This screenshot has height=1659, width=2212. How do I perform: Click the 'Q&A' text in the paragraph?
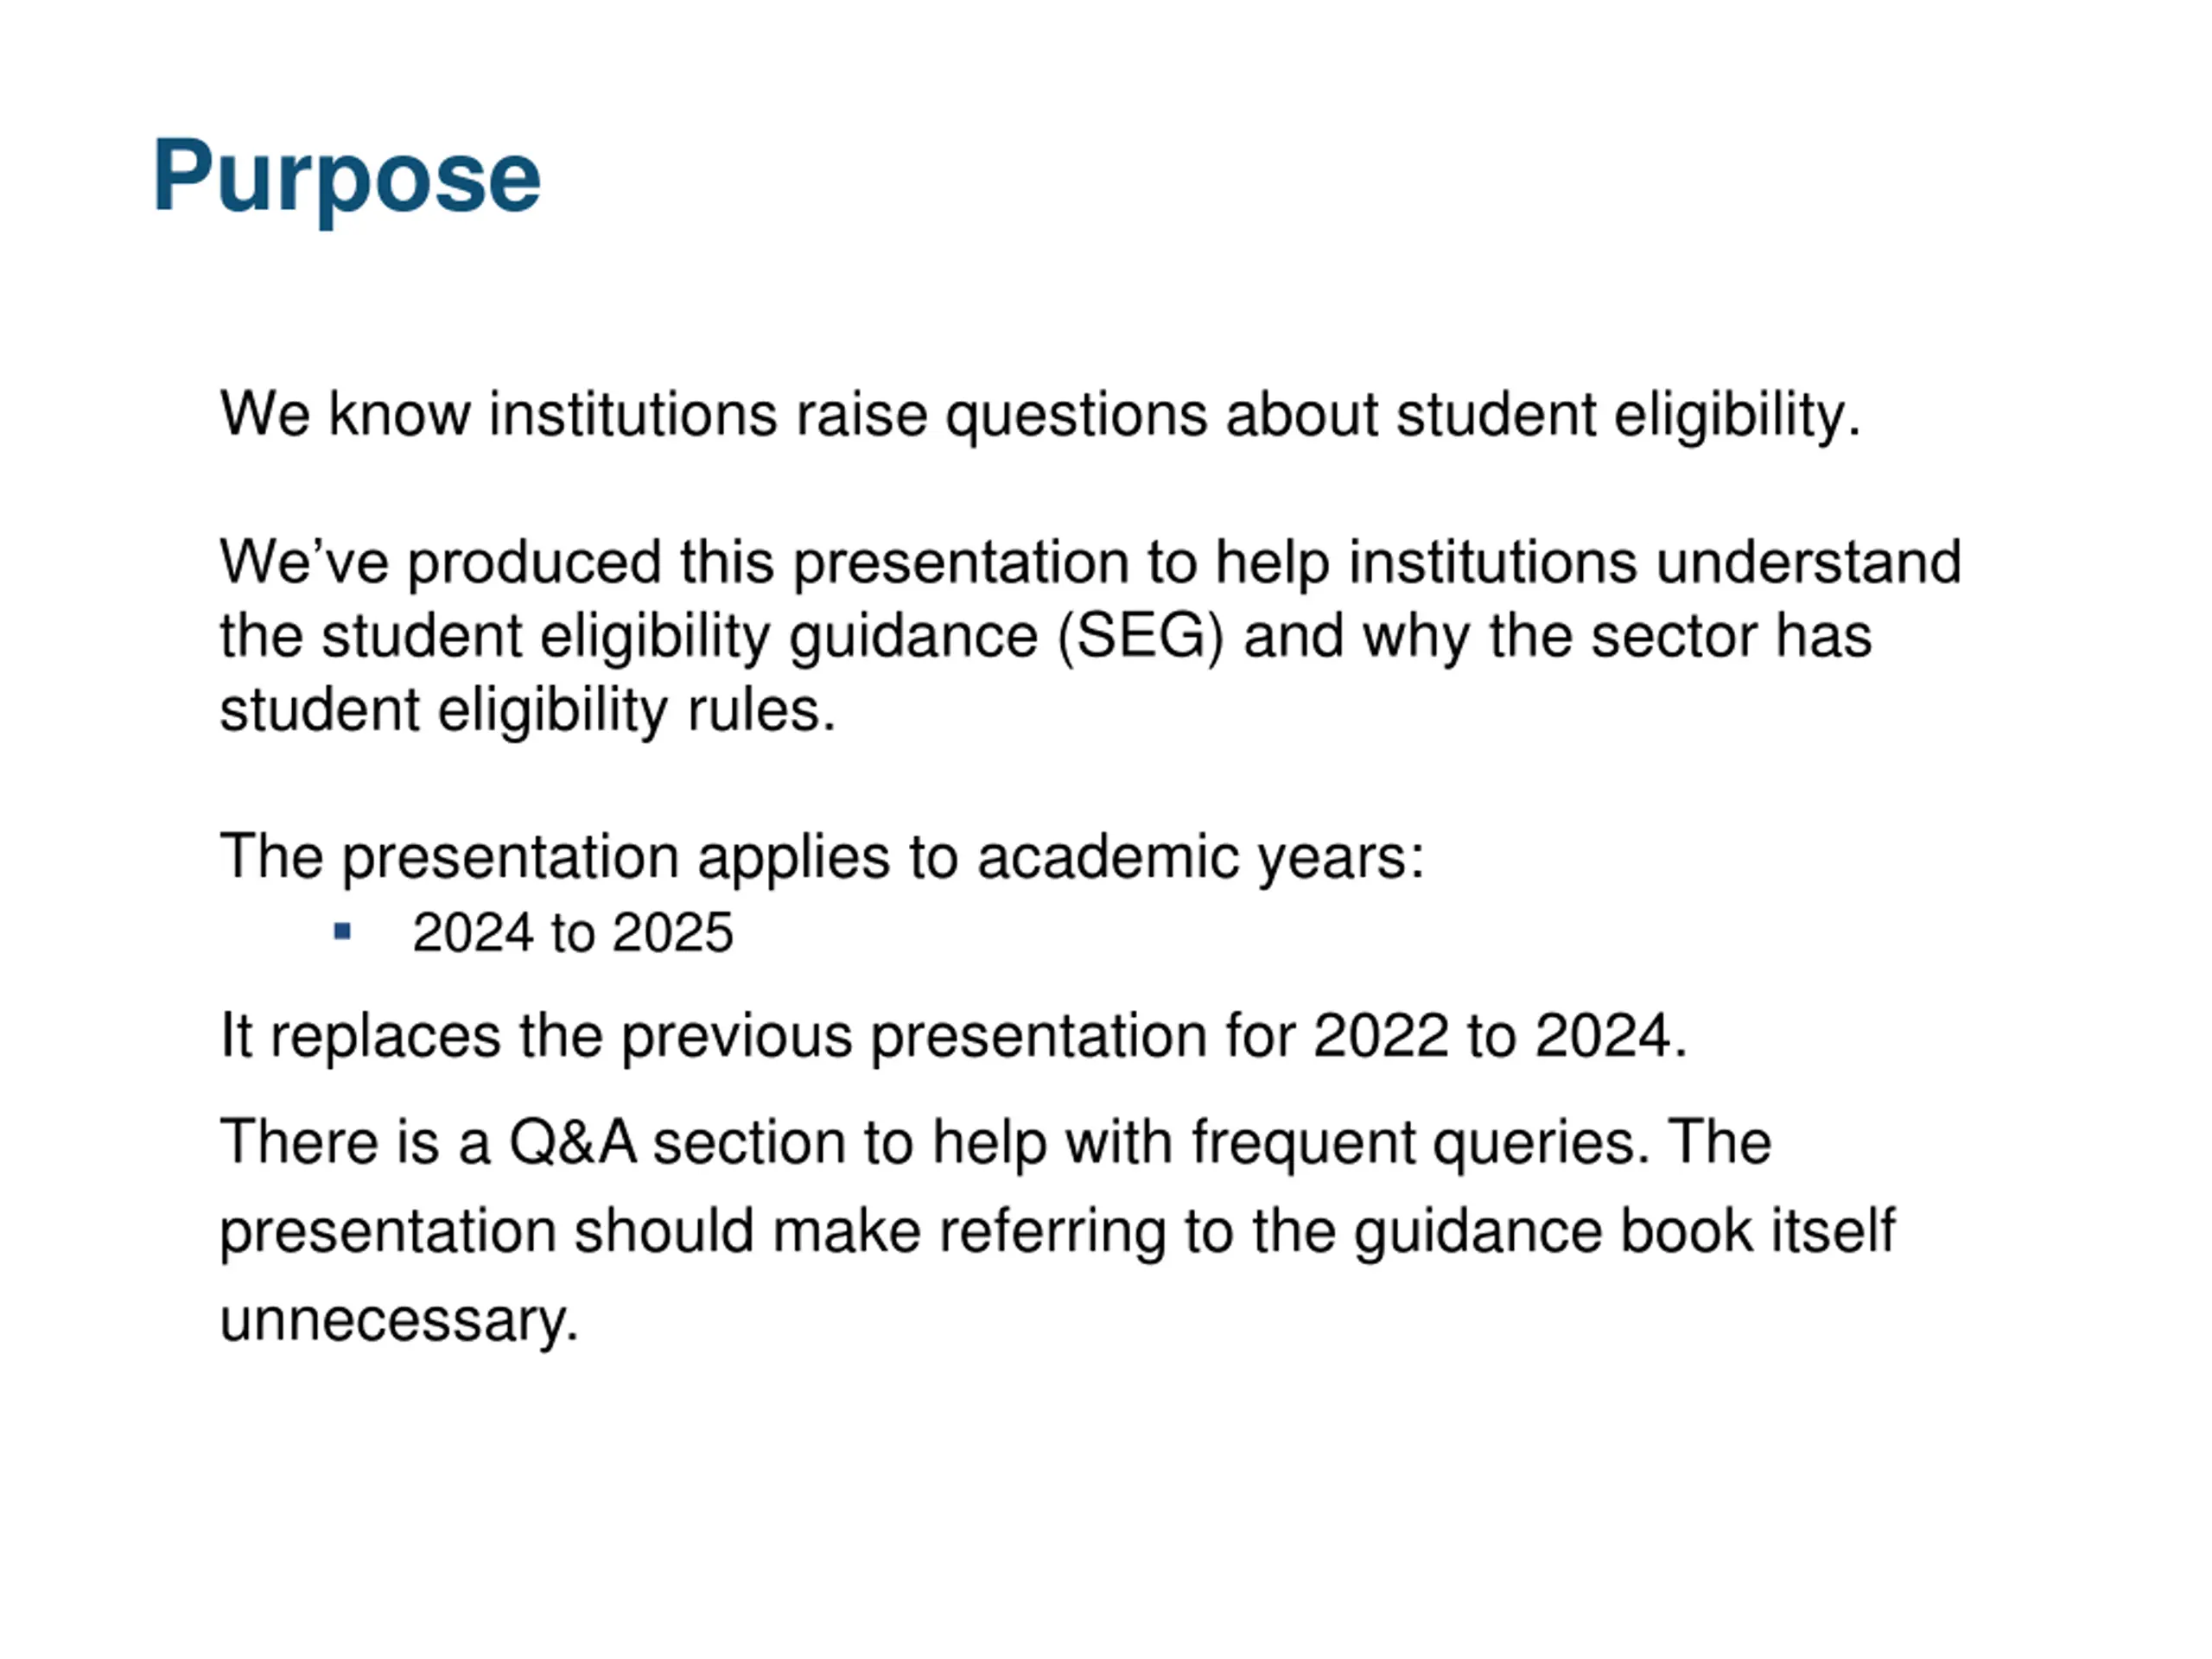(x=573, y=1142)
